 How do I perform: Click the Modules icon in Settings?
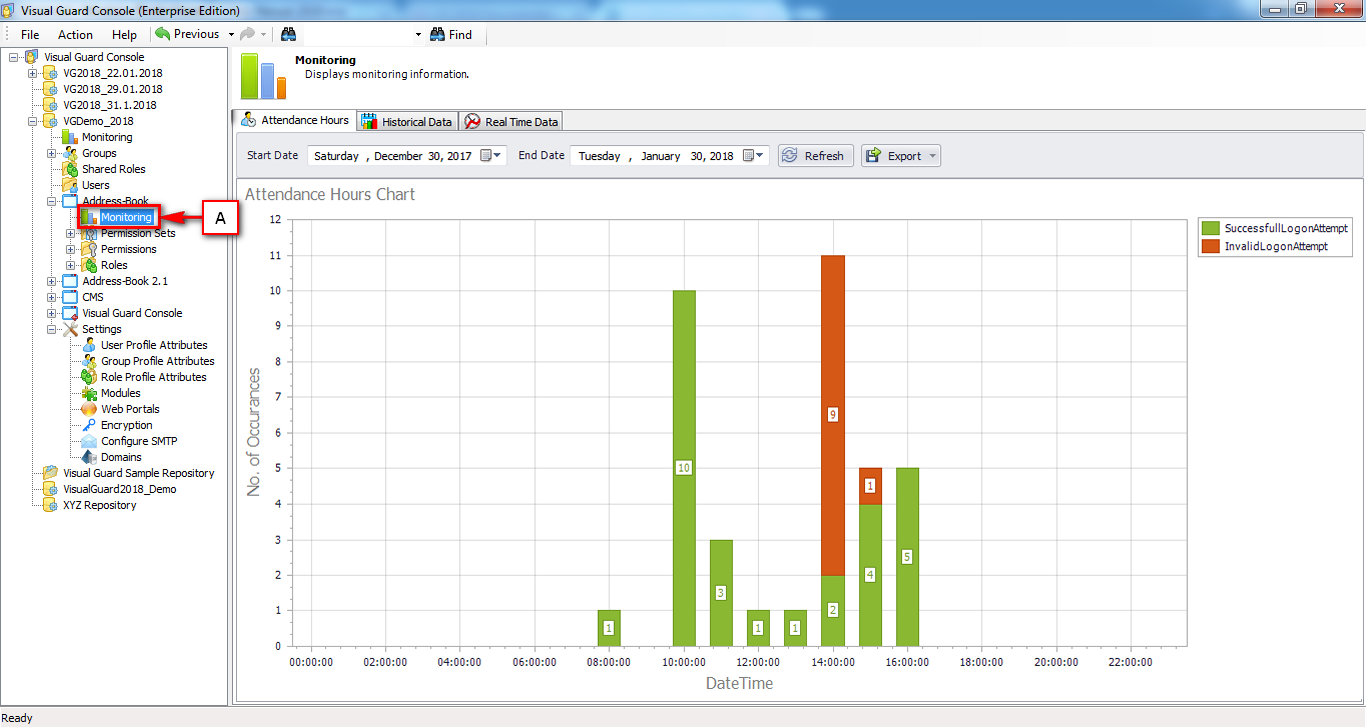click(x=91, y=393)
